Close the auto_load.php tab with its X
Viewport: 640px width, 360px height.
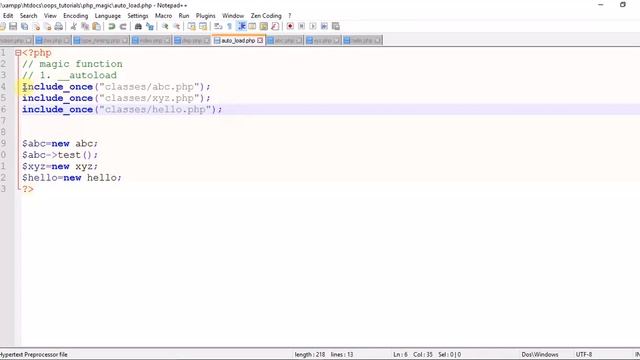(260, 40)
